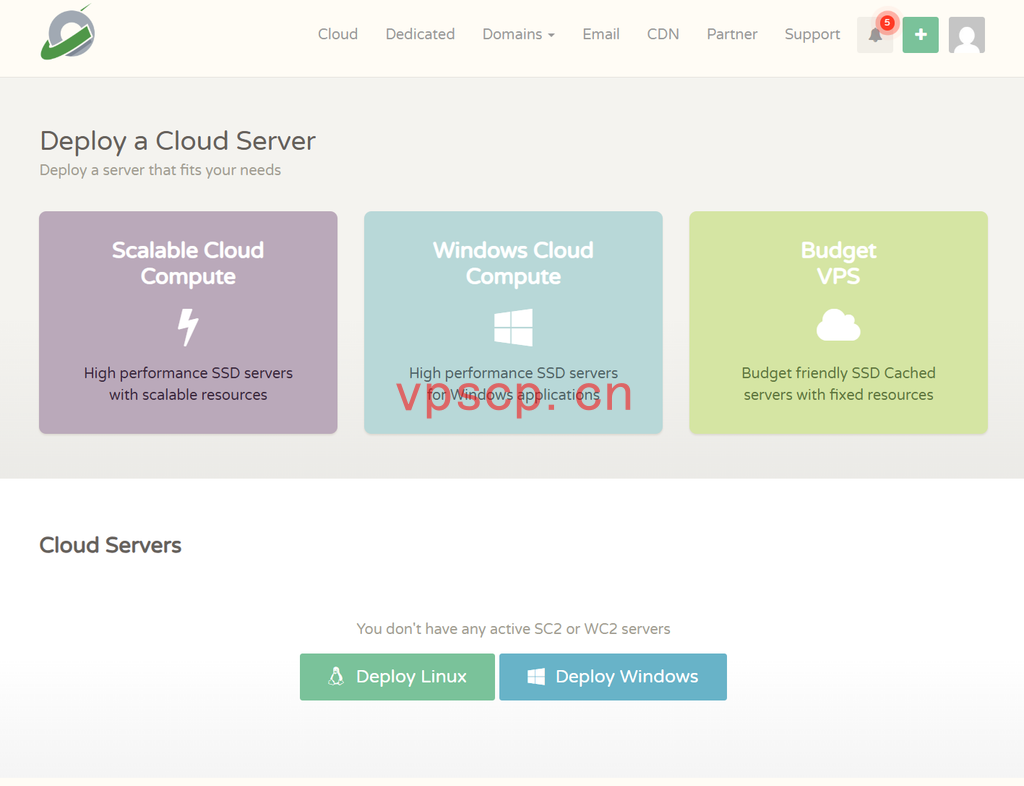
Task: Open the Email navigation link
Action: [x=601, y=34]
